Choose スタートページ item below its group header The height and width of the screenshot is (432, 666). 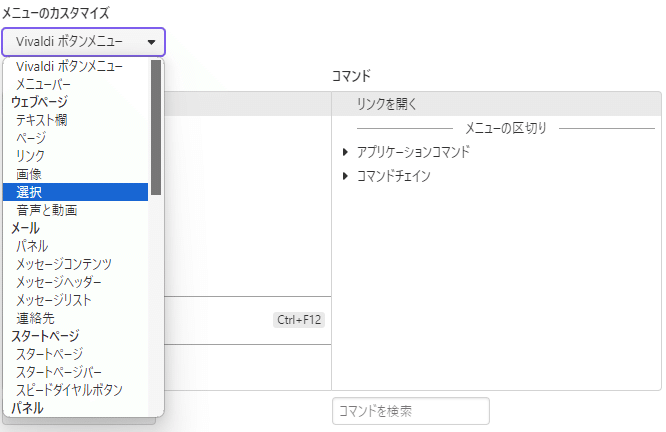click(x=76, y=354)
